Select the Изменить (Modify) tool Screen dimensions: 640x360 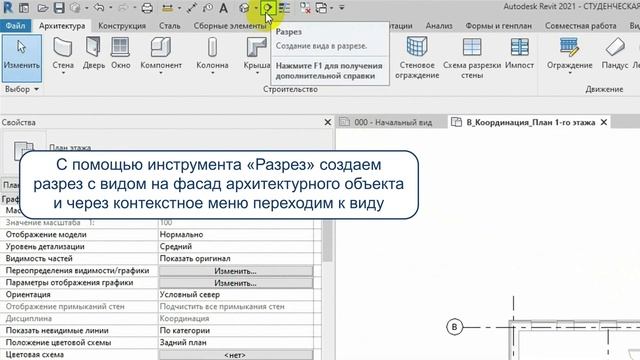[22, 58]
